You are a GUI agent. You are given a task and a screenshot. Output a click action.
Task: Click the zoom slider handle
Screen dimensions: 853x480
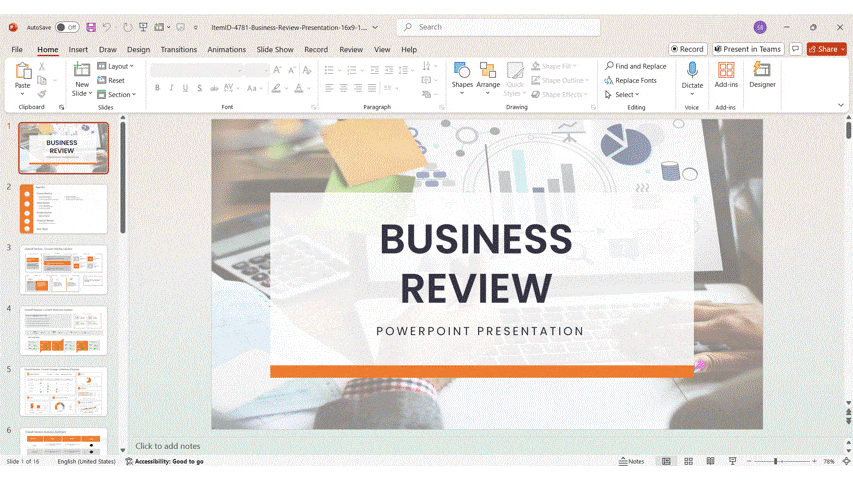tap(776, 461)
